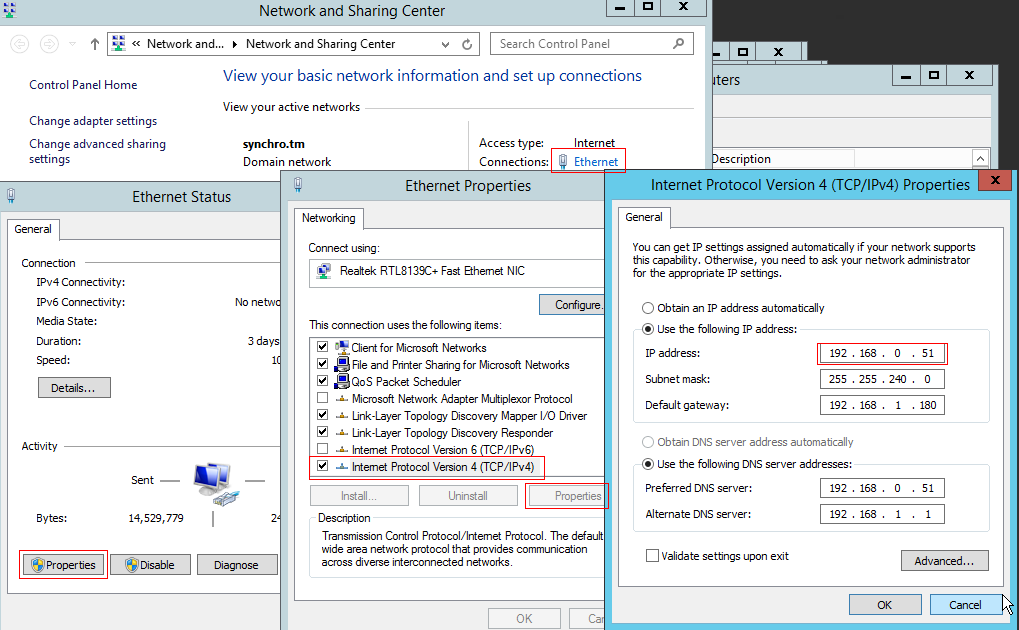Click Configure button for the Realtek adapter

573,304
